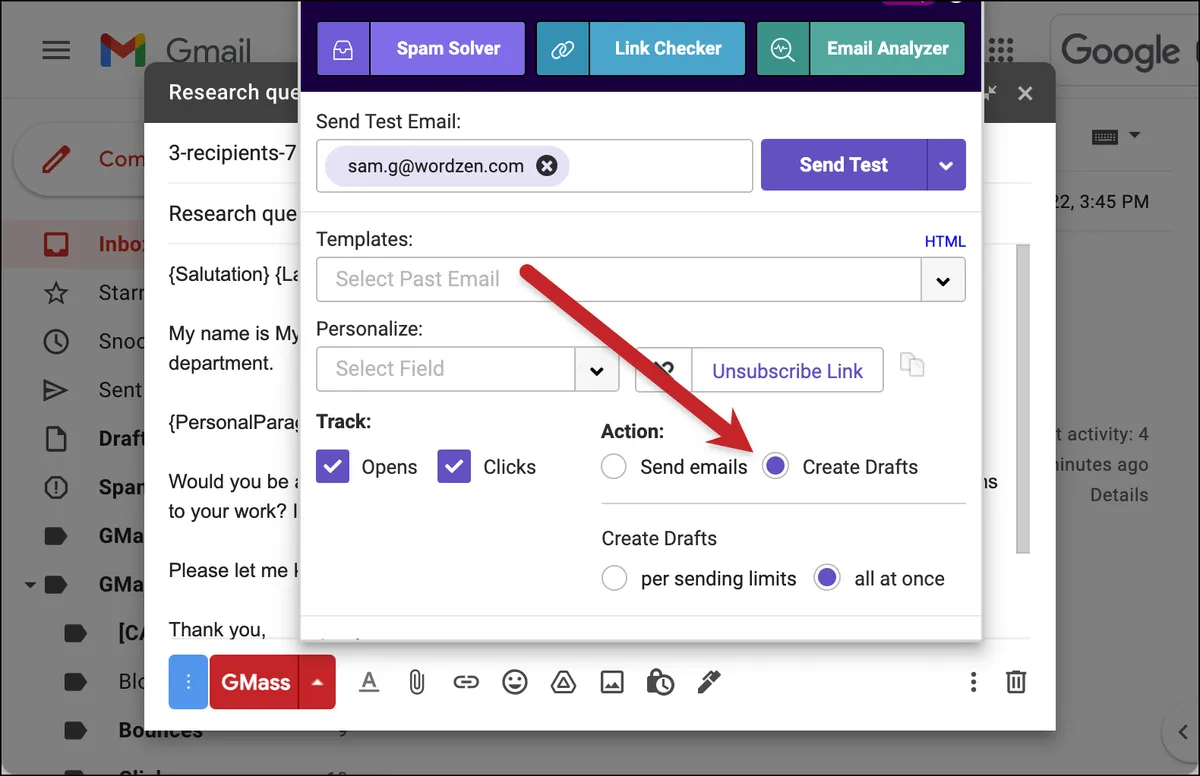Click the insert link icon in compose toolbar

click(x=466, y=682)
